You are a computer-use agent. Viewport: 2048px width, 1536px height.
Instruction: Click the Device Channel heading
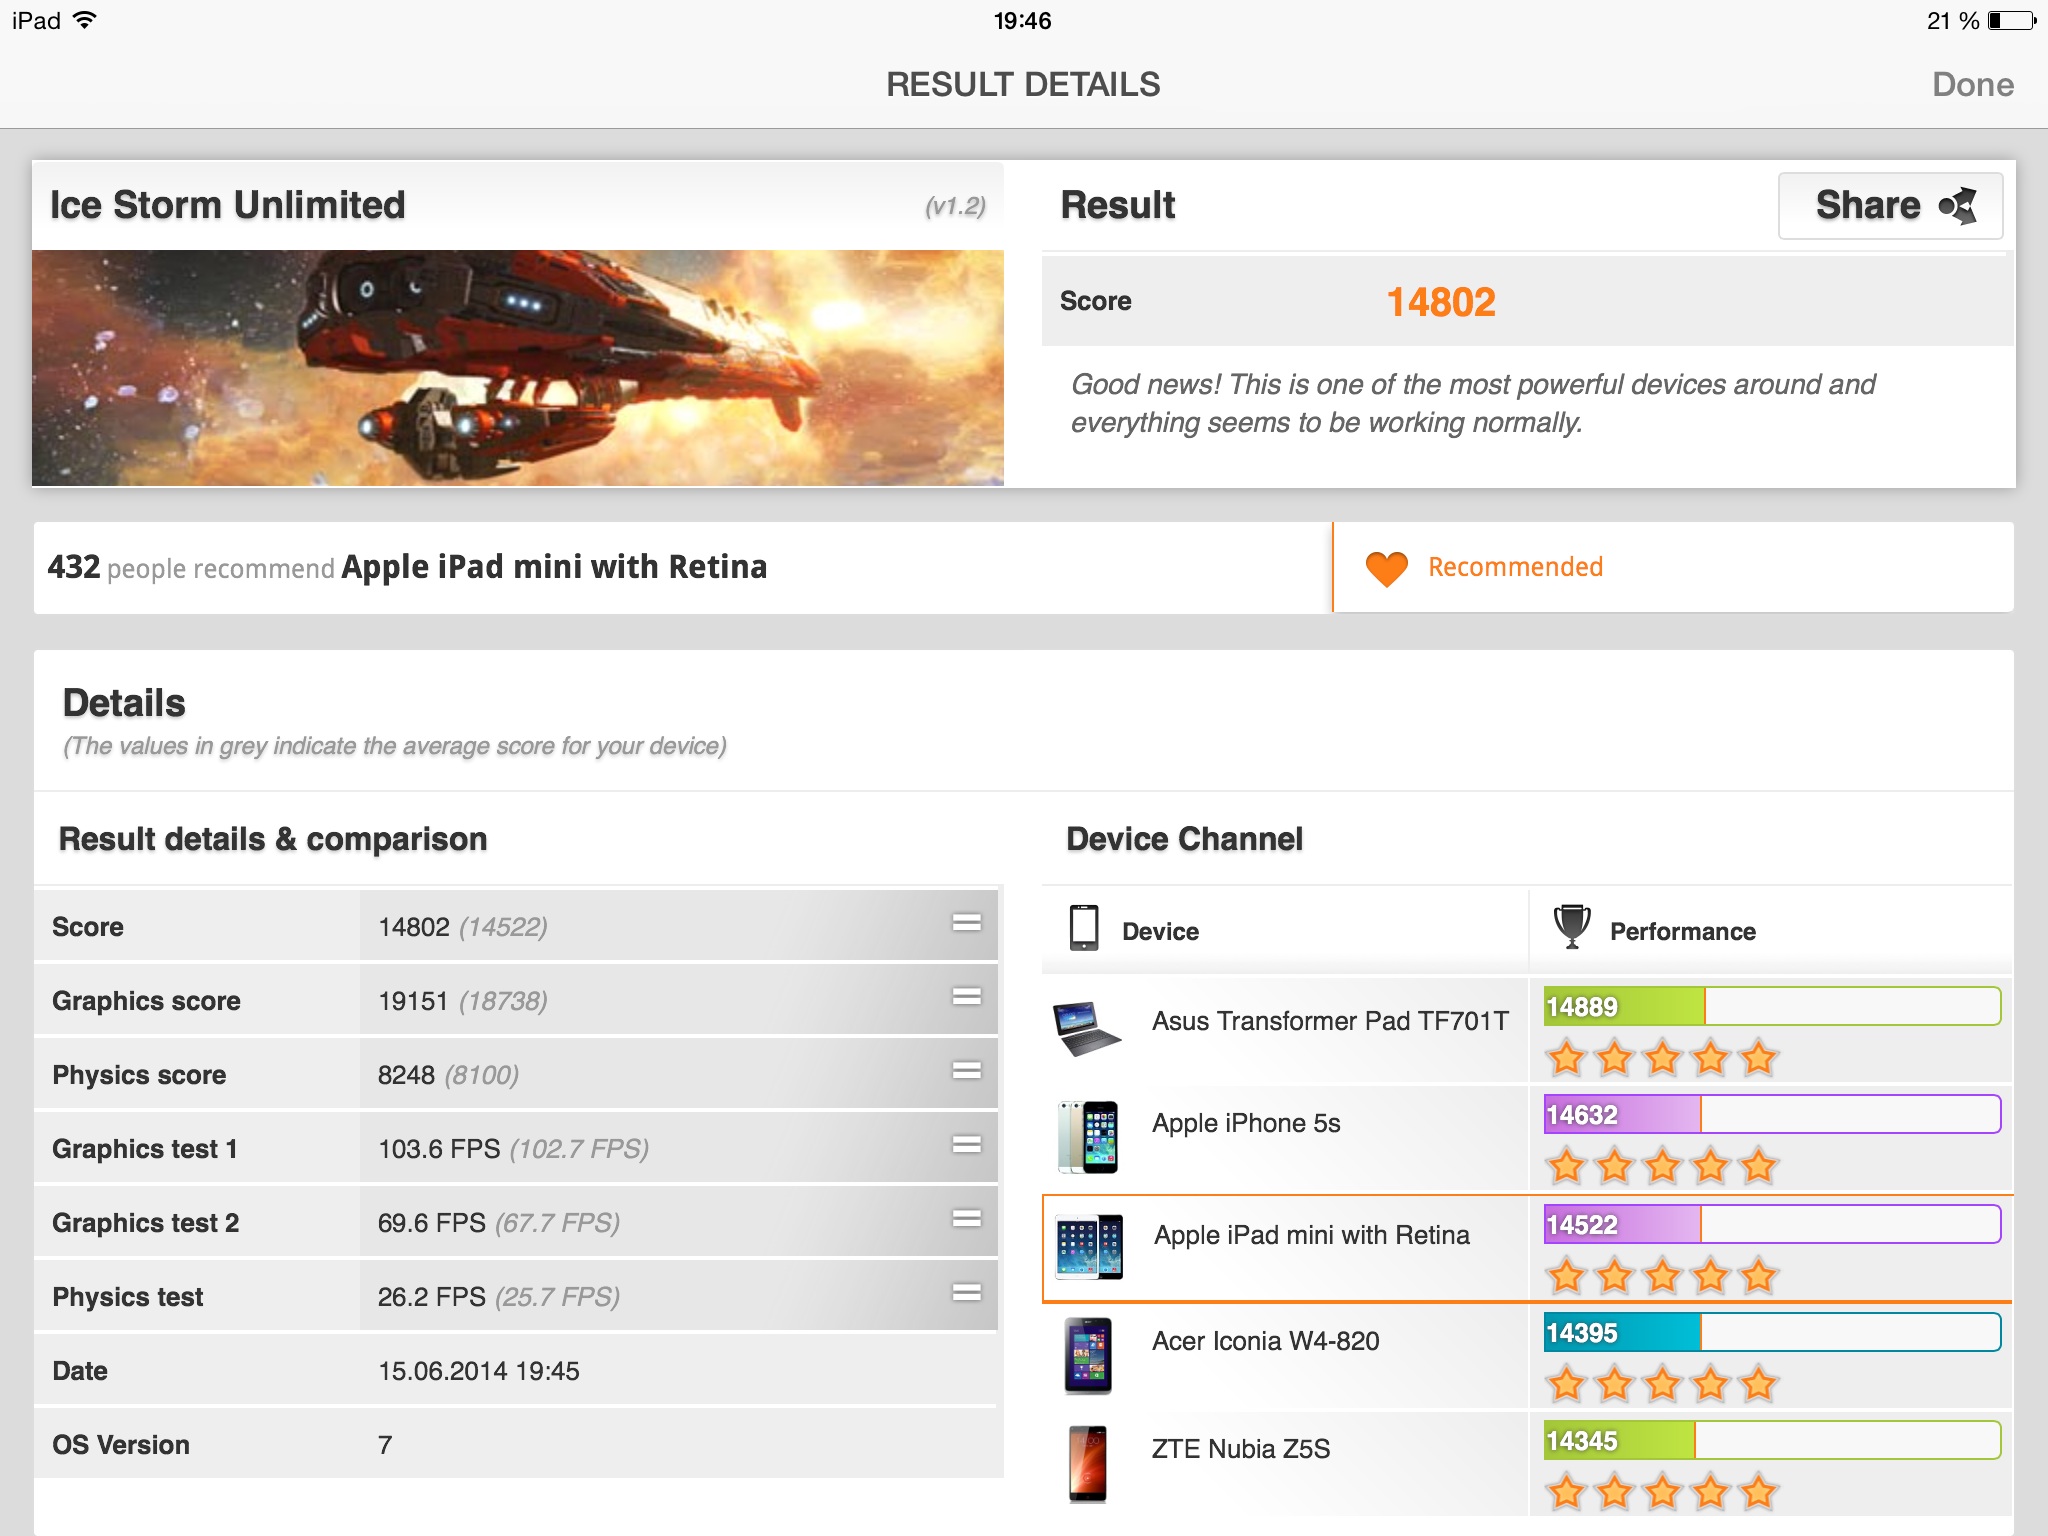tap(1185, 839)
